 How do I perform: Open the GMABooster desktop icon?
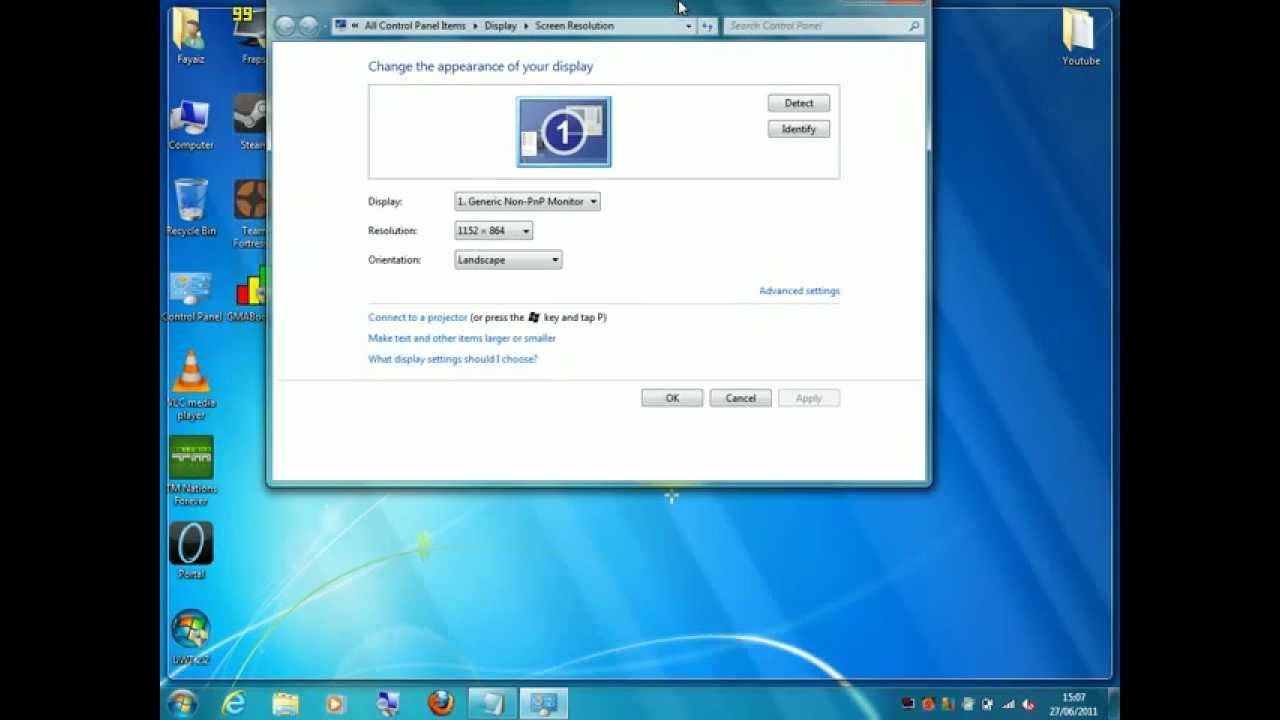point(247,294)
